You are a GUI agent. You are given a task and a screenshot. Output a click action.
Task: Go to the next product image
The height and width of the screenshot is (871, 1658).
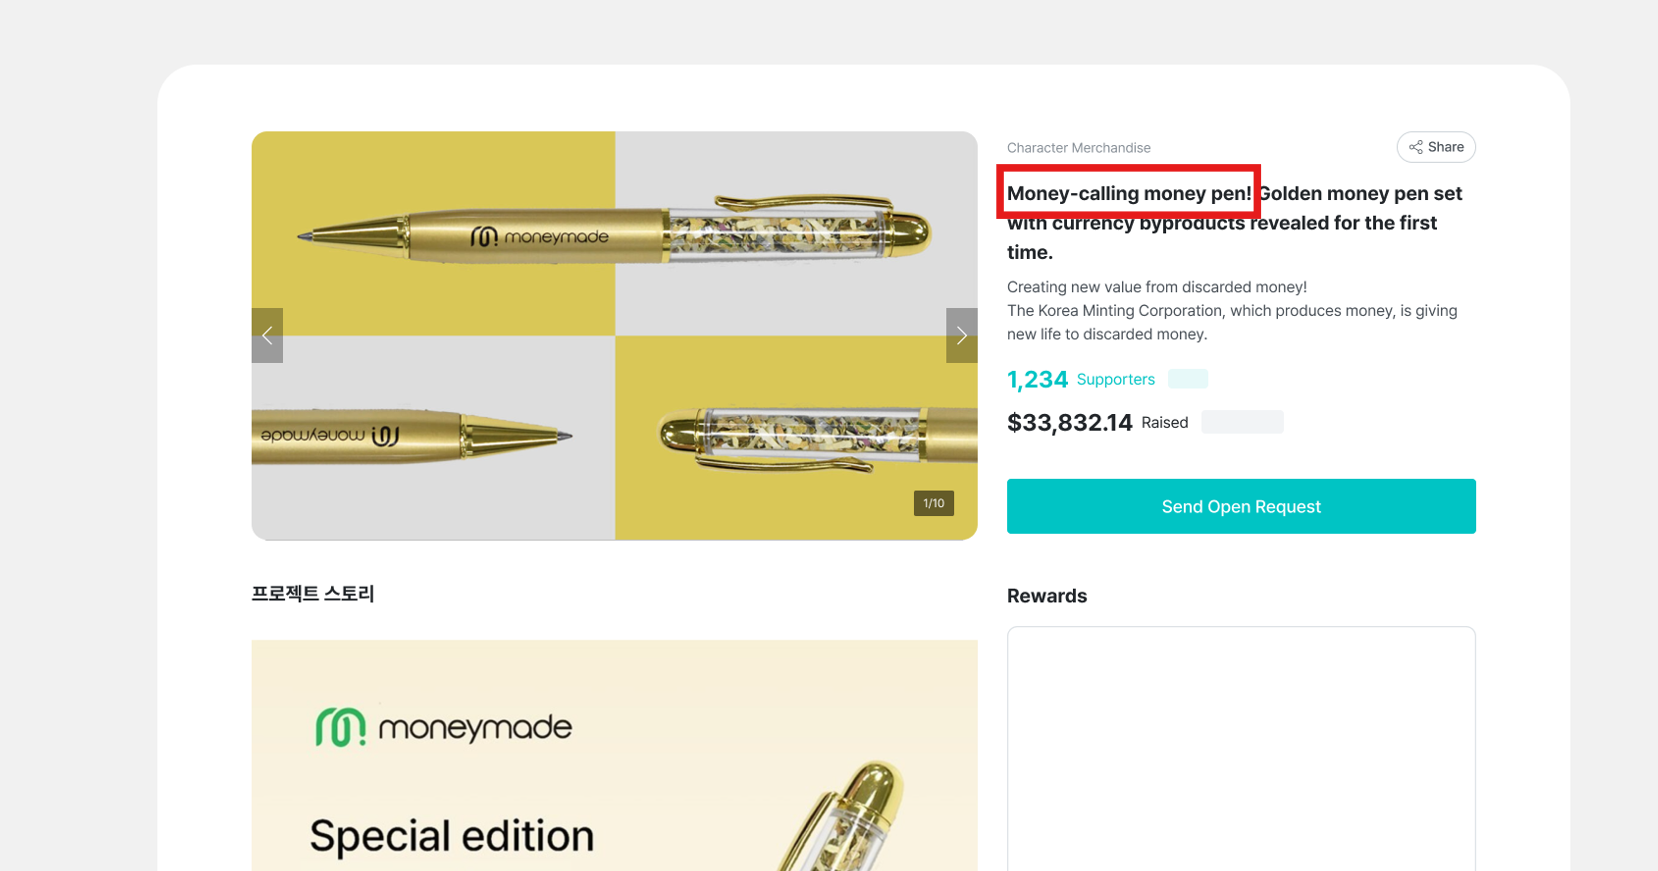point(961,336)
